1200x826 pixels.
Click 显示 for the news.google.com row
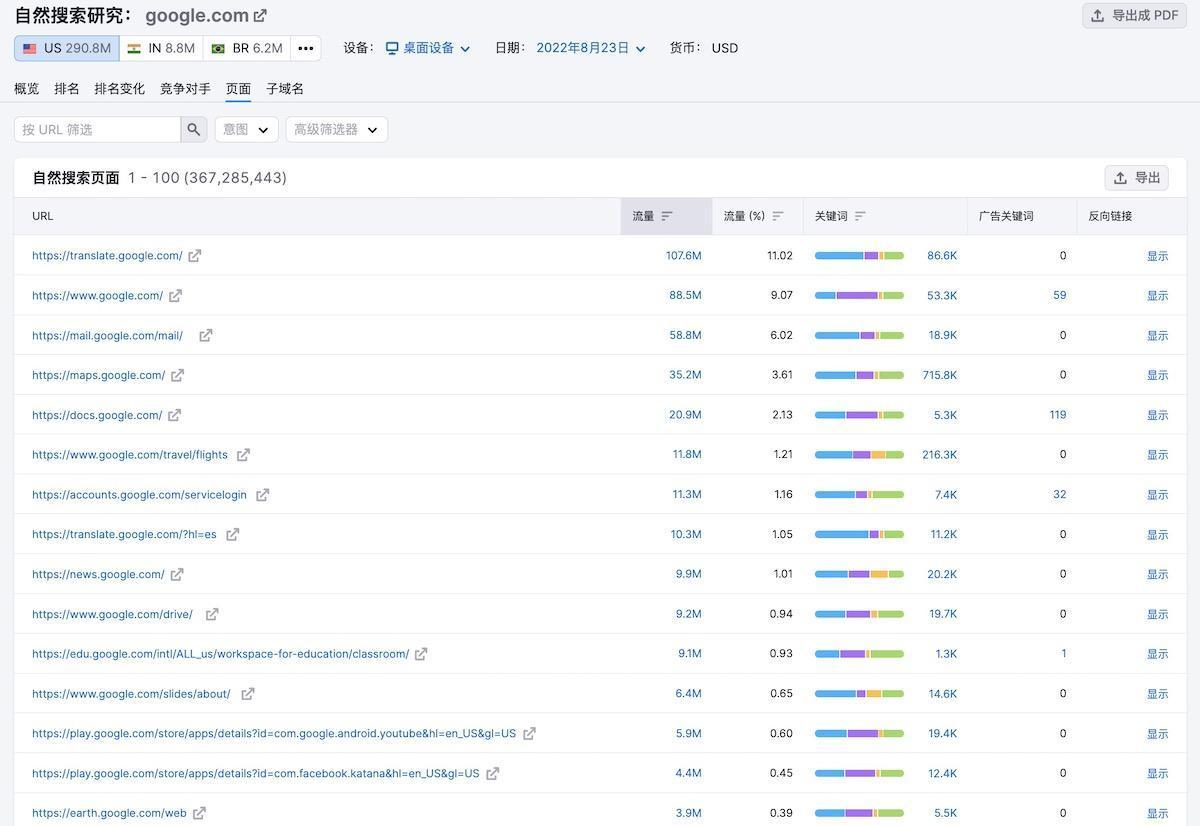coord(1157,575)
